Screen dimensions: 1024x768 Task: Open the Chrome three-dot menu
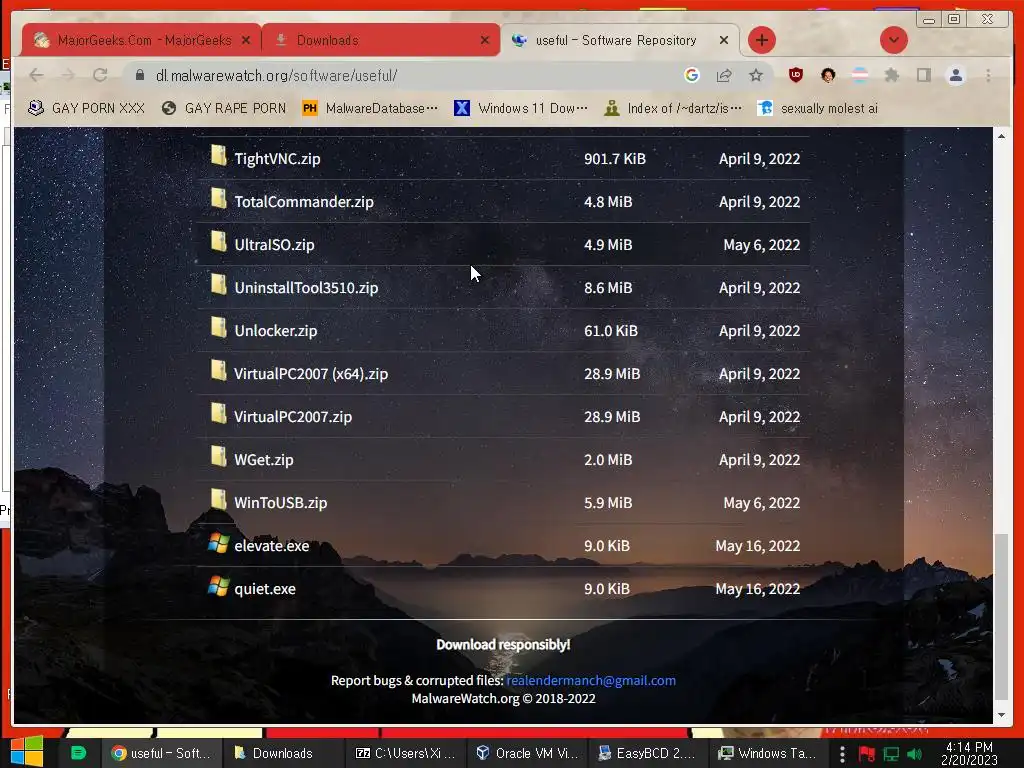pyautogui.click(x=988, y=76)
